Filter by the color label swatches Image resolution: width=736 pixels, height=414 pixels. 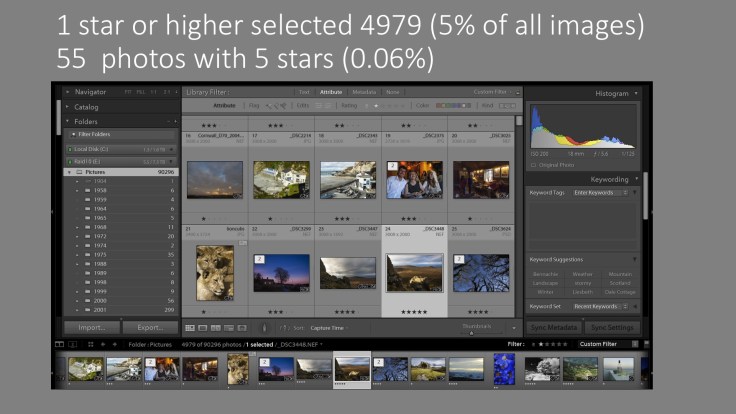[x=453, y=106]
